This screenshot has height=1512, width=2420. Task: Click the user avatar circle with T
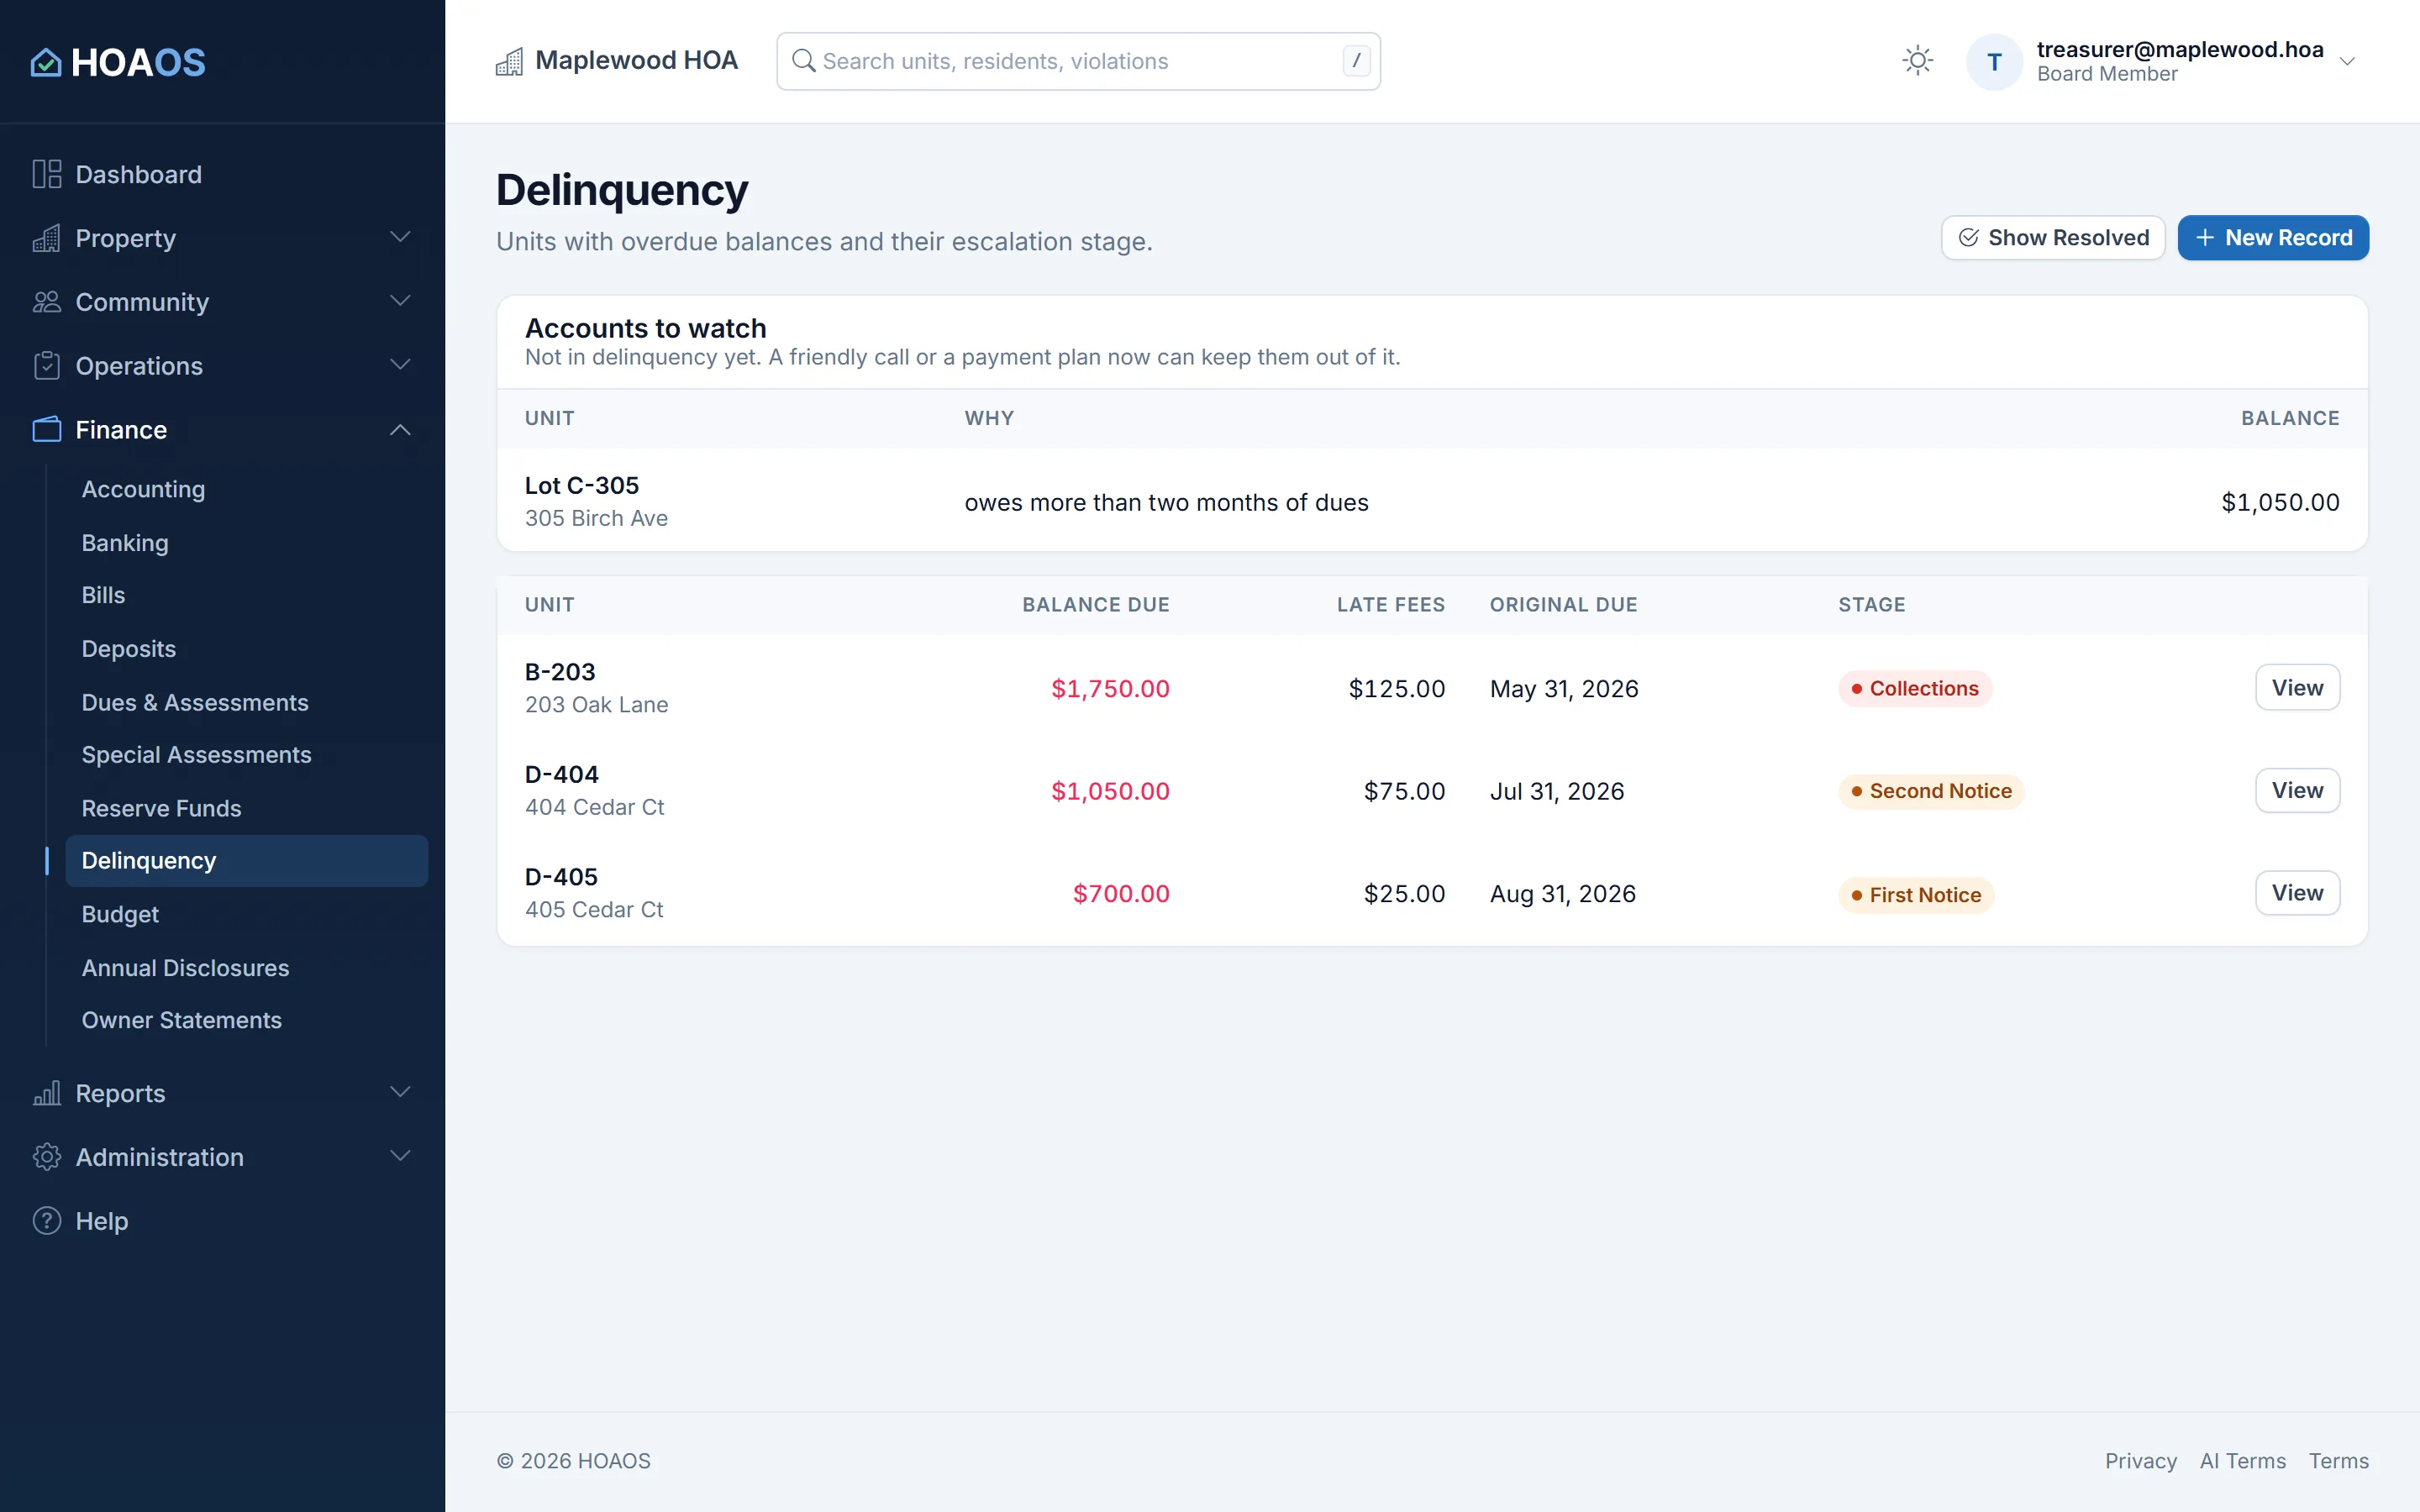(x=1994, y=62)
